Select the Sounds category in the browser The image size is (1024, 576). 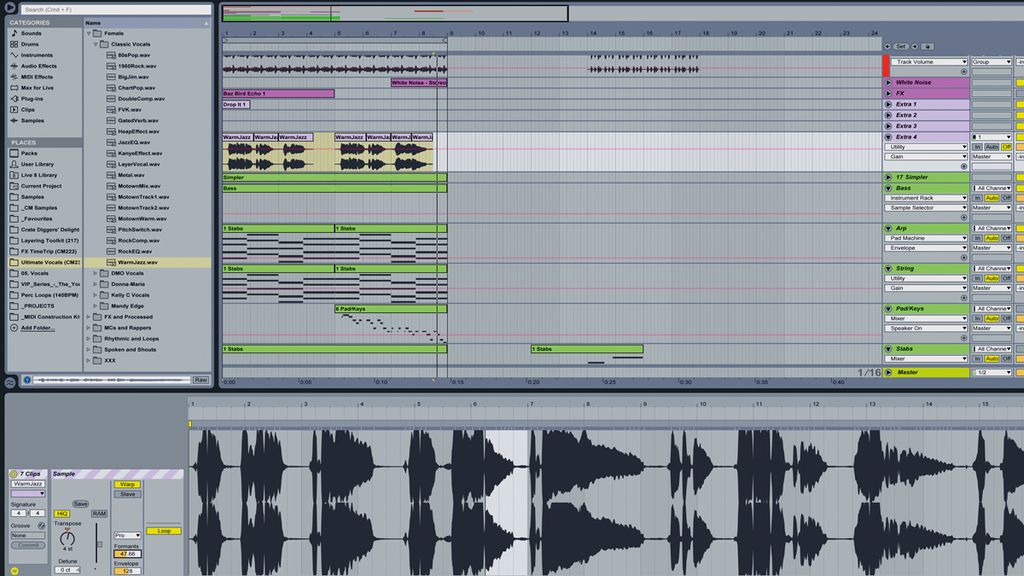(x=30, y=34)
